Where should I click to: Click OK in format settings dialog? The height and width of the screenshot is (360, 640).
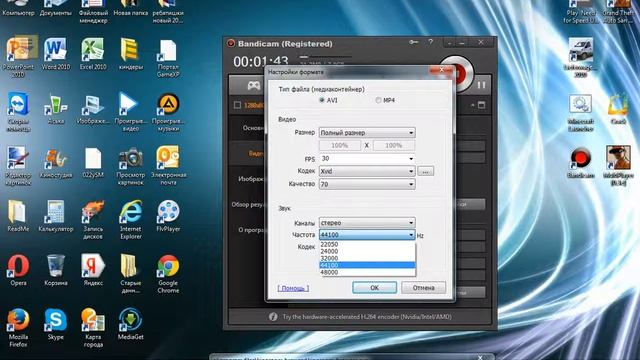(x=374, y=288)
